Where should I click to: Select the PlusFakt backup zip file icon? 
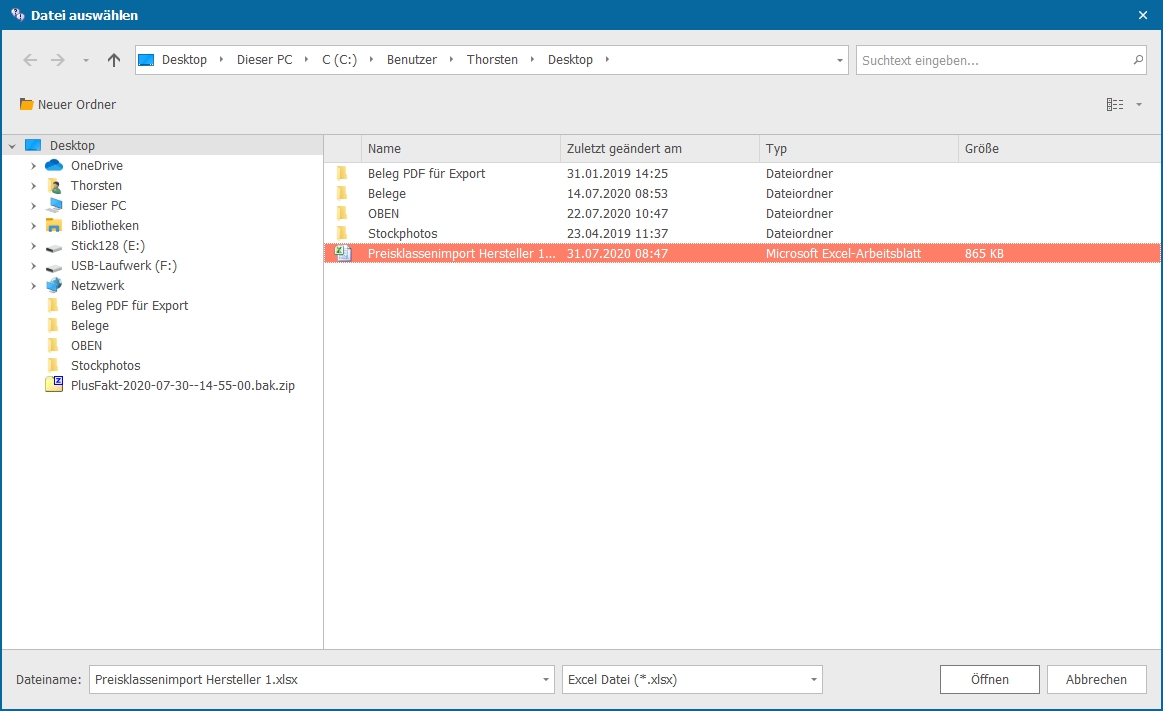pyautogui.click(x=54, y=385)
